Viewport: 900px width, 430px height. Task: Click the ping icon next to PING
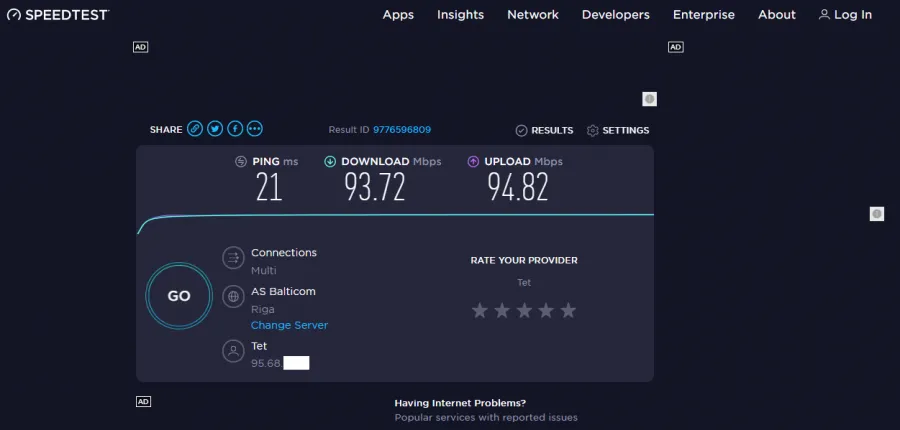click(x=241, y=162)
